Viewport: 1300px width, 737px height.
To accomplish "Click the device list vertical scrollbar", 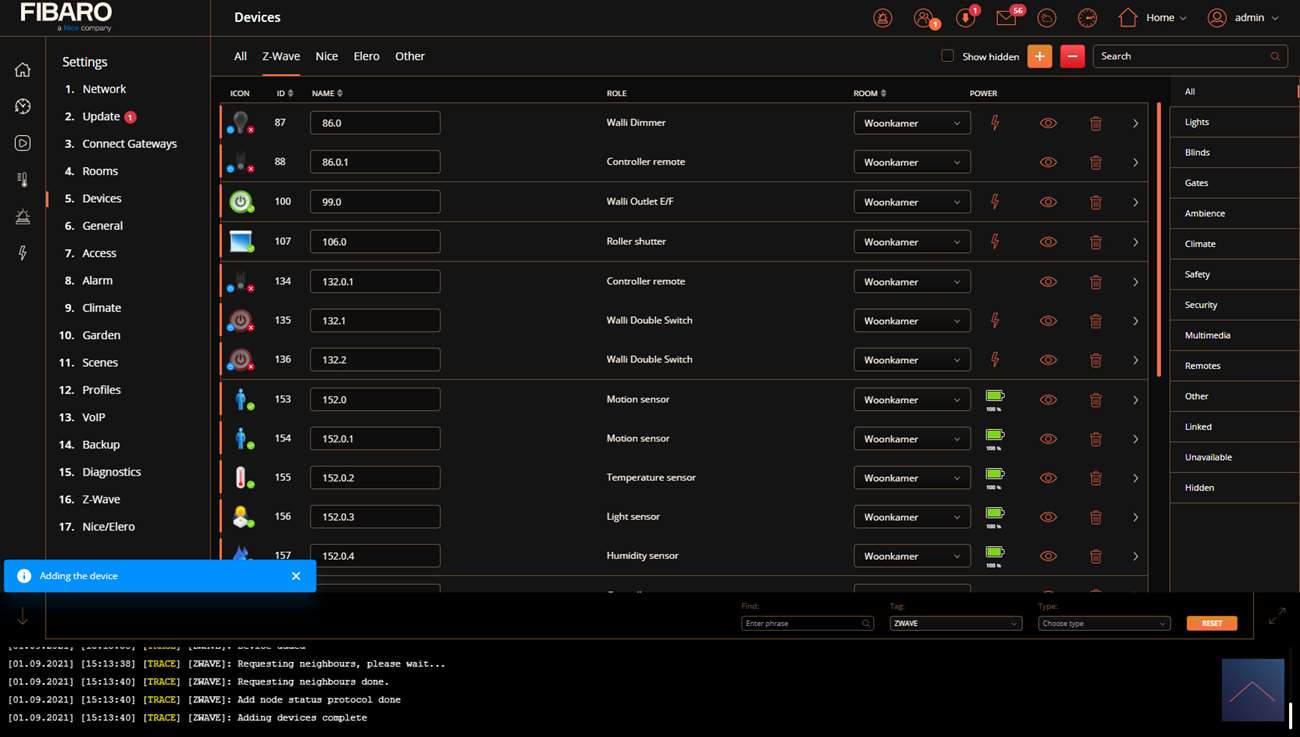I will point(1159,240).
